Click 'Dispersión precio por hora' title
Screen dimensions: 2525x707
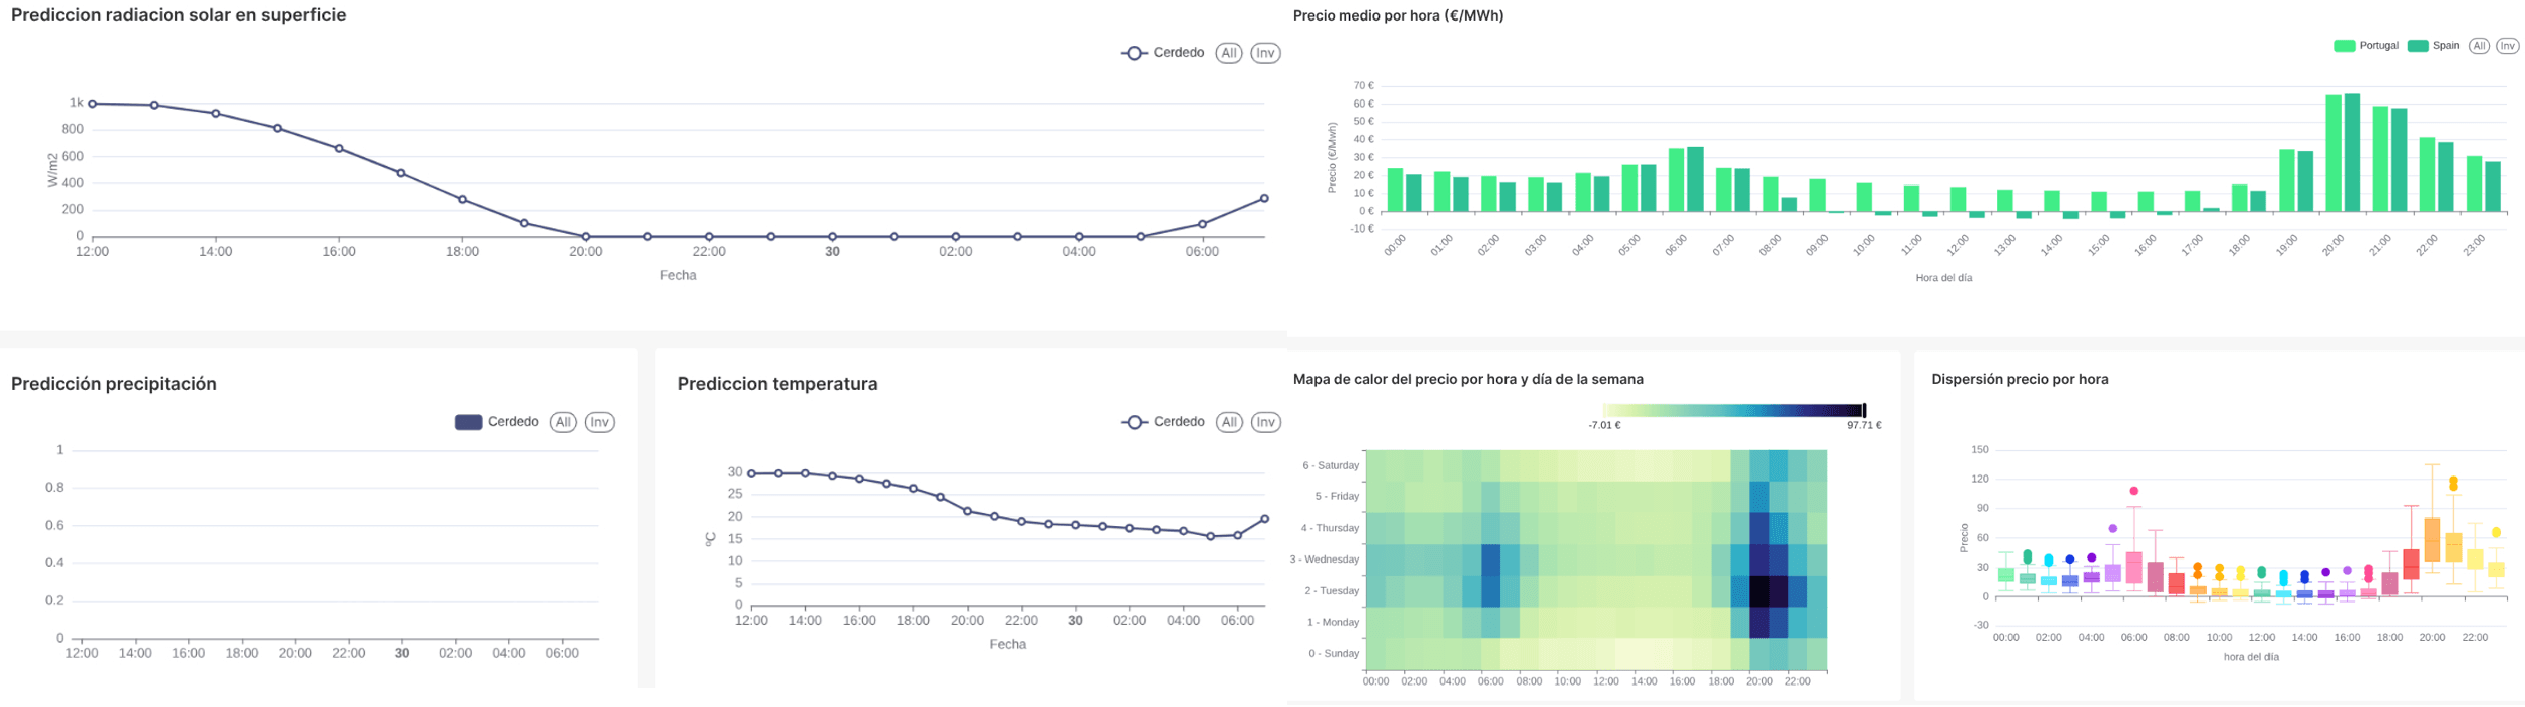coord(2020,379)
